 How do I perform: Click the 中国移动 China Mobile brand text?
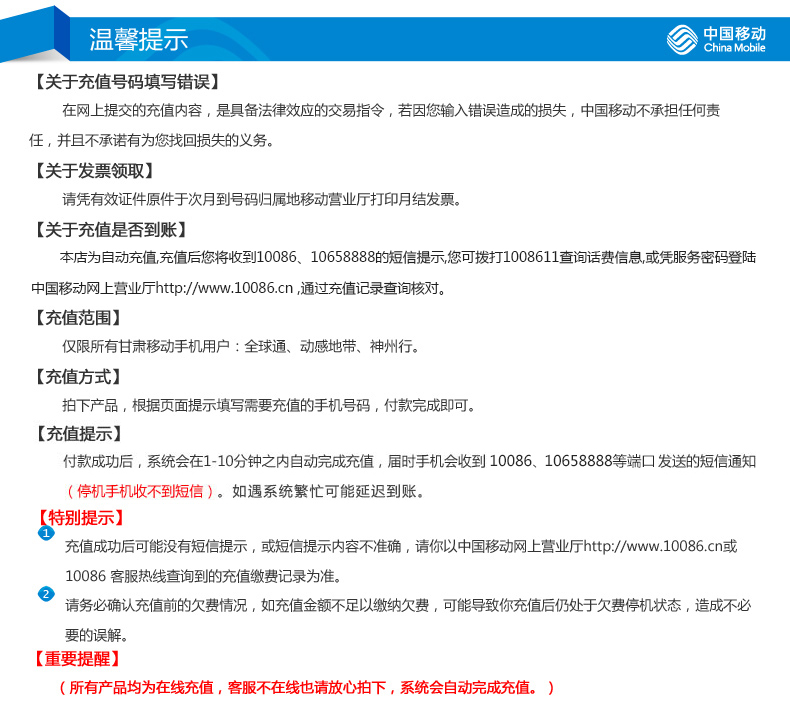coord(735,40)
